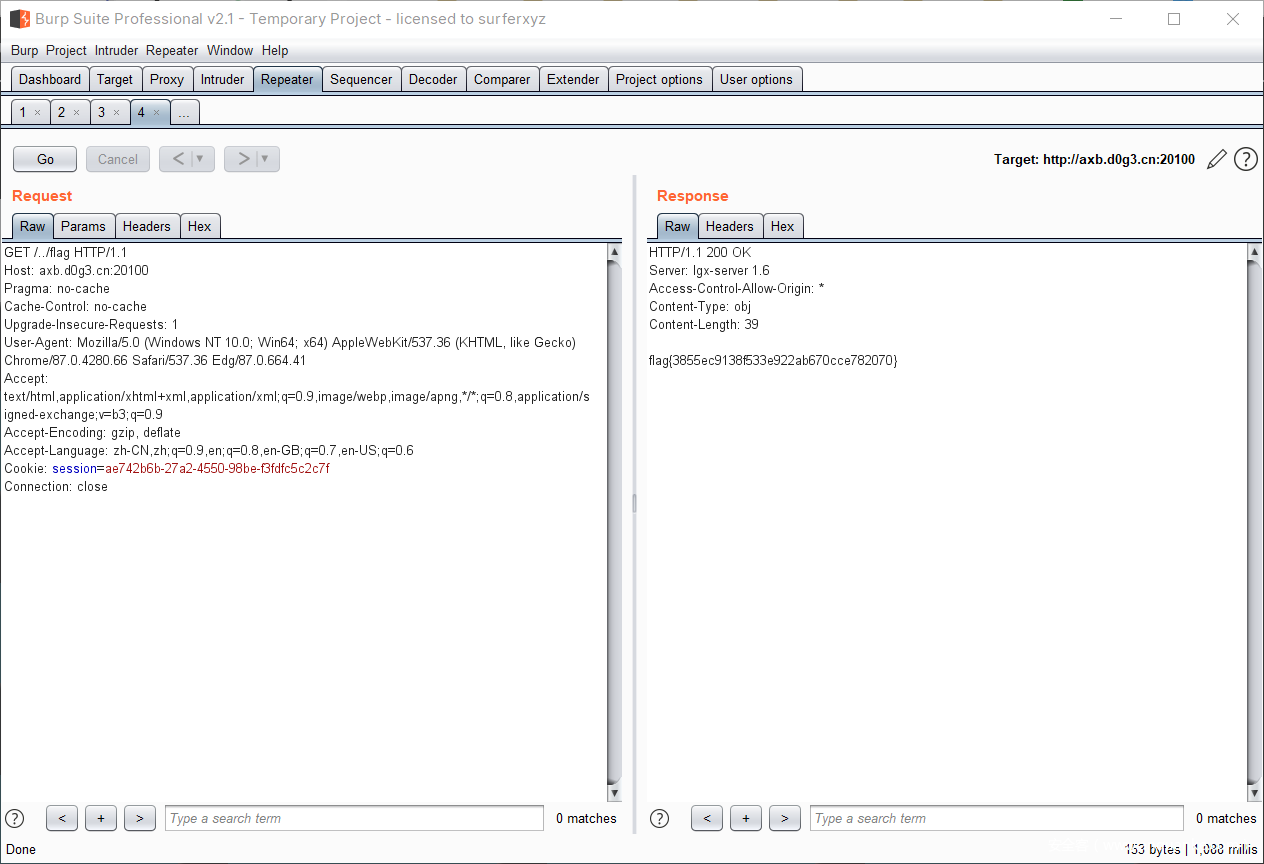Switch to the Decoder tab
Viewport: 1264px width, 864px height.
(433, 79)
